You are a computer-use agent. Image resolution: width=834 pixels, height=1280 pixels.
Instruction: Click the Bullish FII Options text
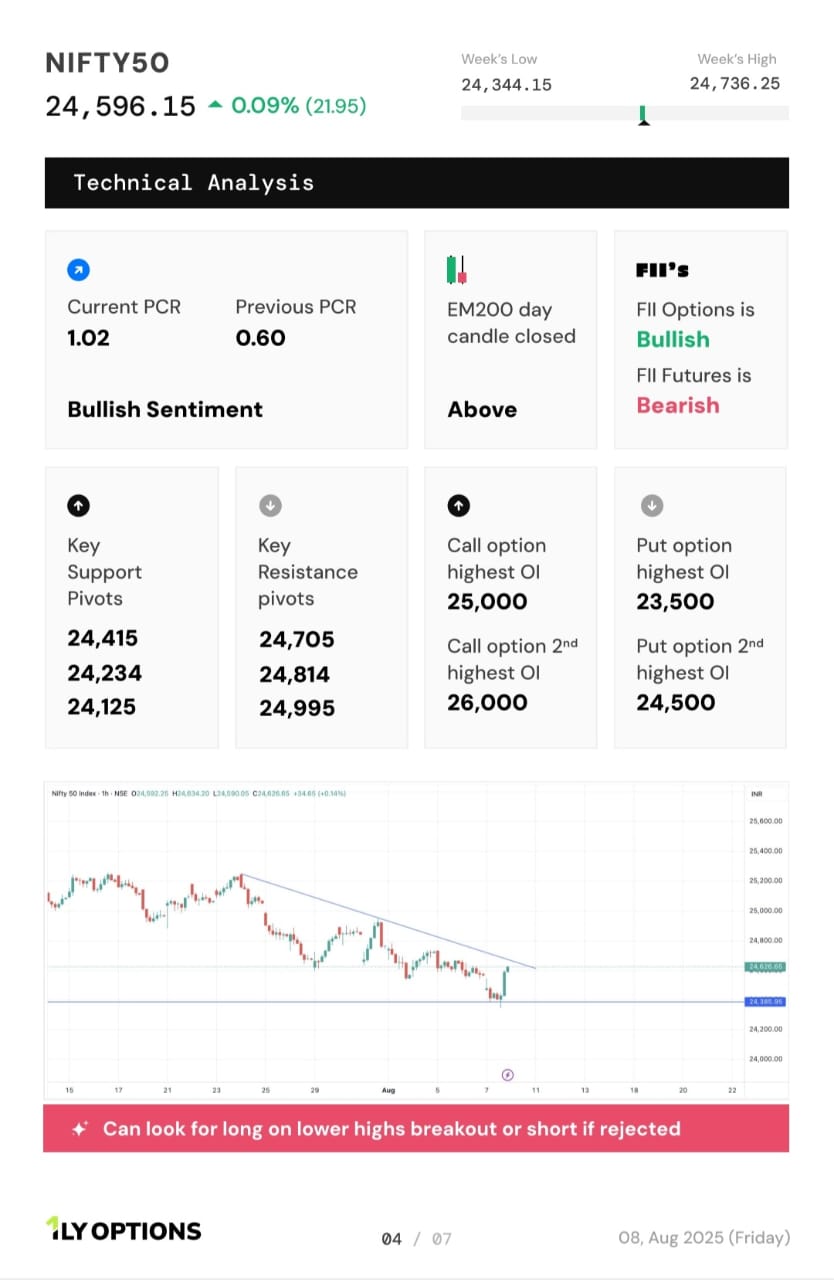[x=673, y=339]
